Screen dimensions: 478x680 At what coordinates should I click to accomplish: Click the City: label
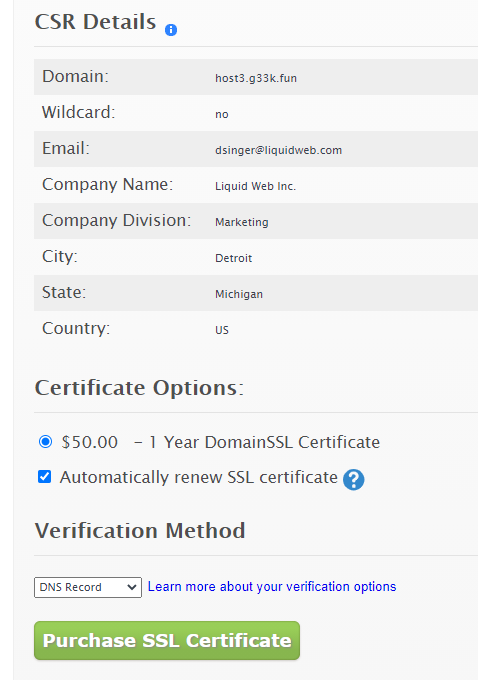tap(60, 256)
